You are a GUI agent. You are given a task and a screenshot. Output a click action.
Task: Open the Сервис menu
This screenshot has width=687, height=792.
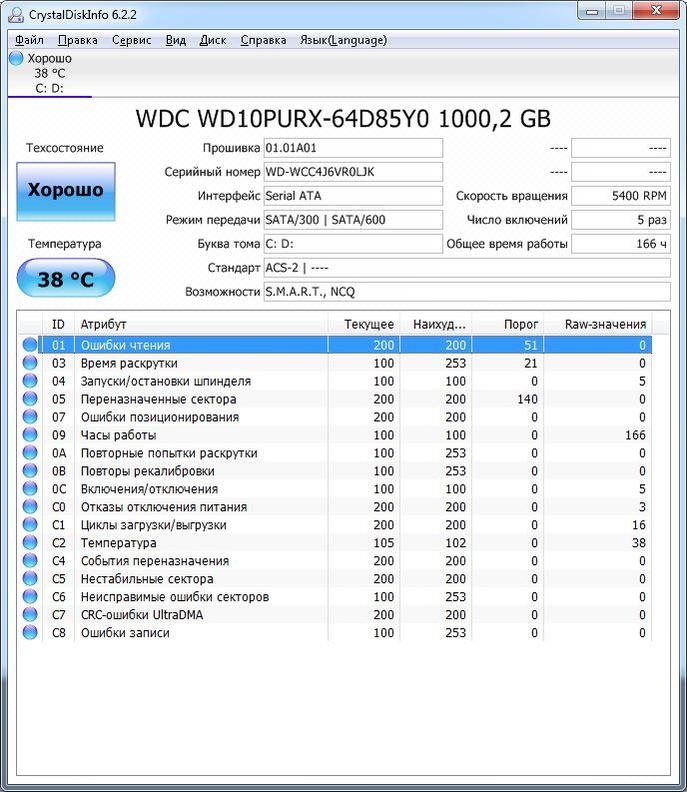[x=131, y=40]
